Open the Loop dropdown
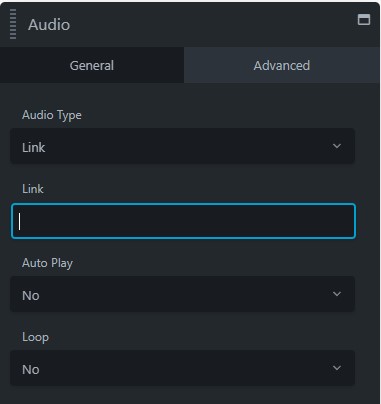The width and height of the screenshot is (381, 404). pos(183,368)
